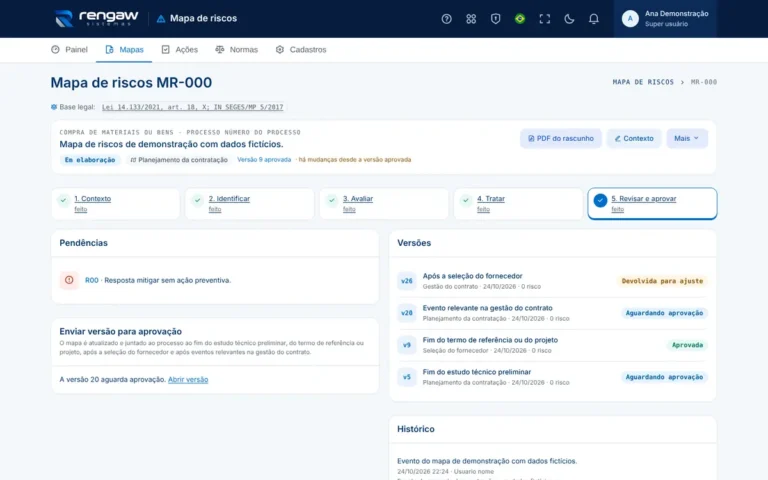Click the Devolvida para ajuste badge
This screenshot has width=768, height=480.
point(662,281)
